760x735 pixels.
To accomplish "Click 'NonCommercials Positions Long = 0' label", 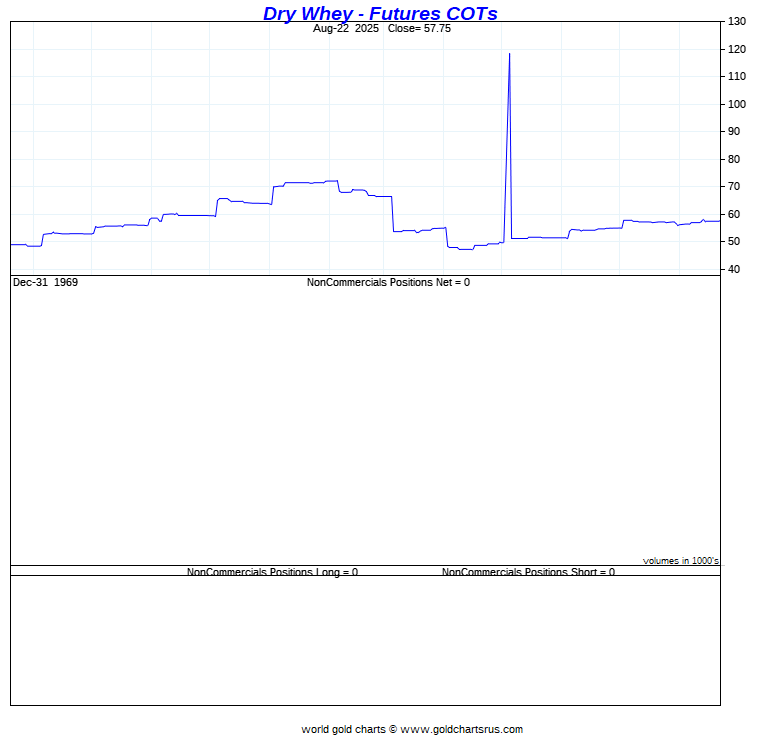I will pos(272,572).
